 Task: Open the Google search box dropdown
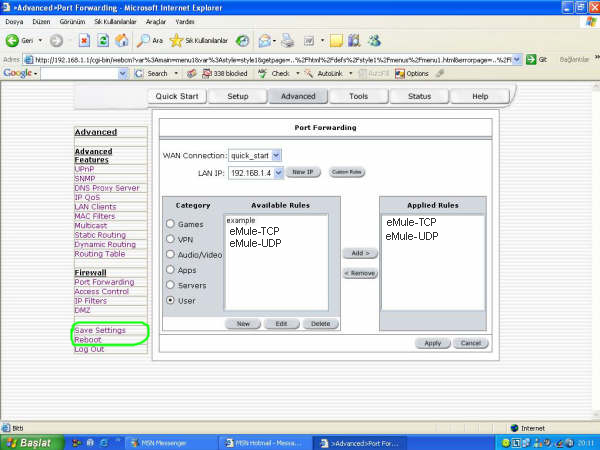(123, 73)
